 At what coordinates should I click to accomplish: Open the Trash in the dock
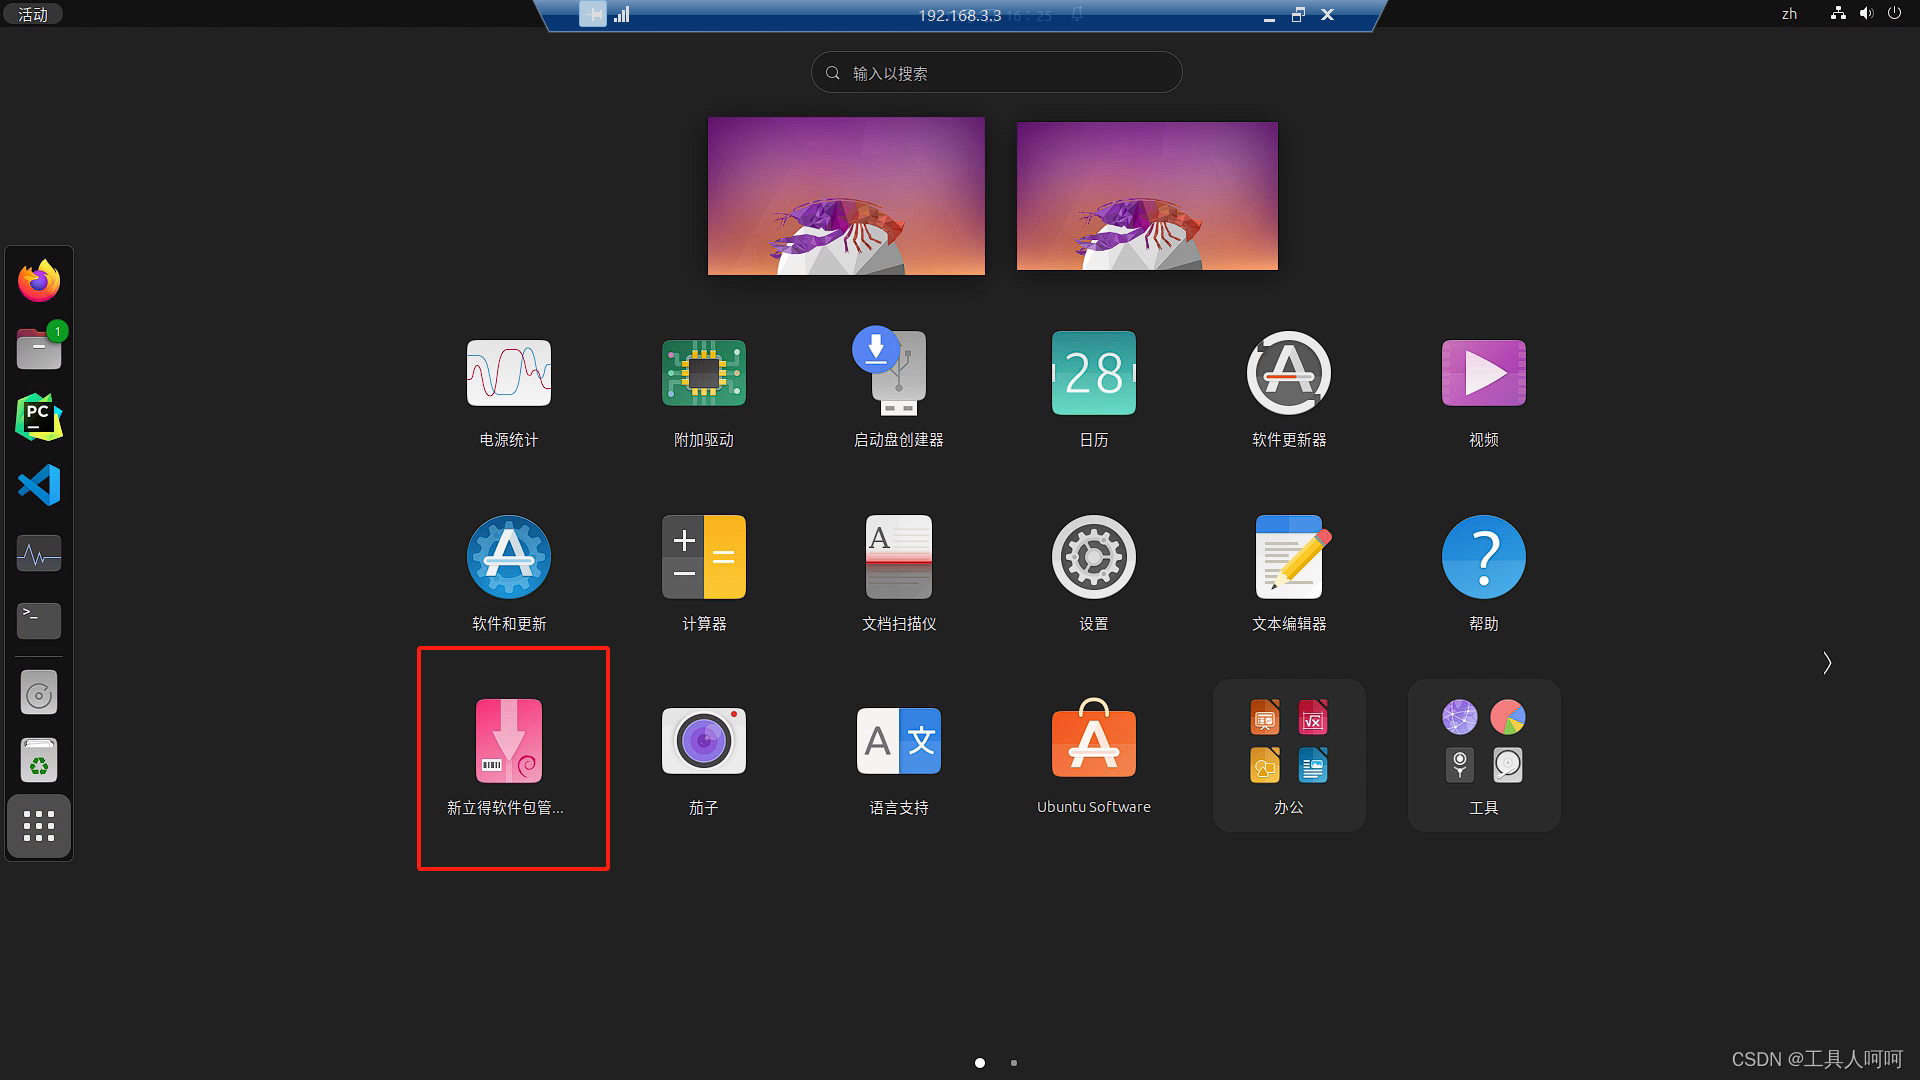pyautogui.click(x=39, y=761)
